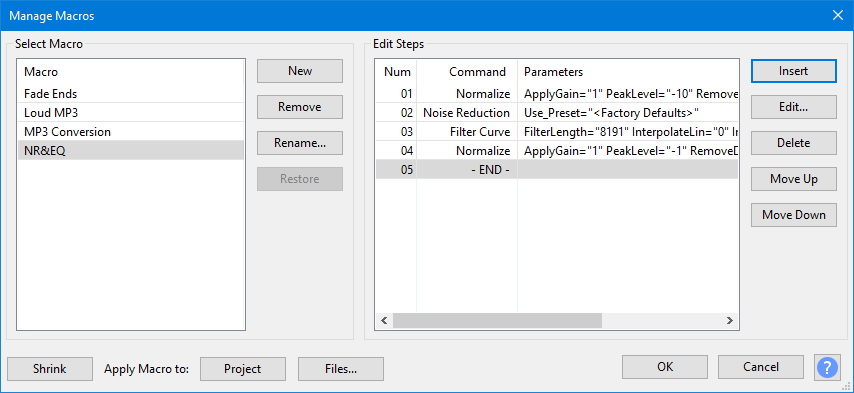Click the Macro column header
The image size is (854, 393).
(x=131, y=72)
